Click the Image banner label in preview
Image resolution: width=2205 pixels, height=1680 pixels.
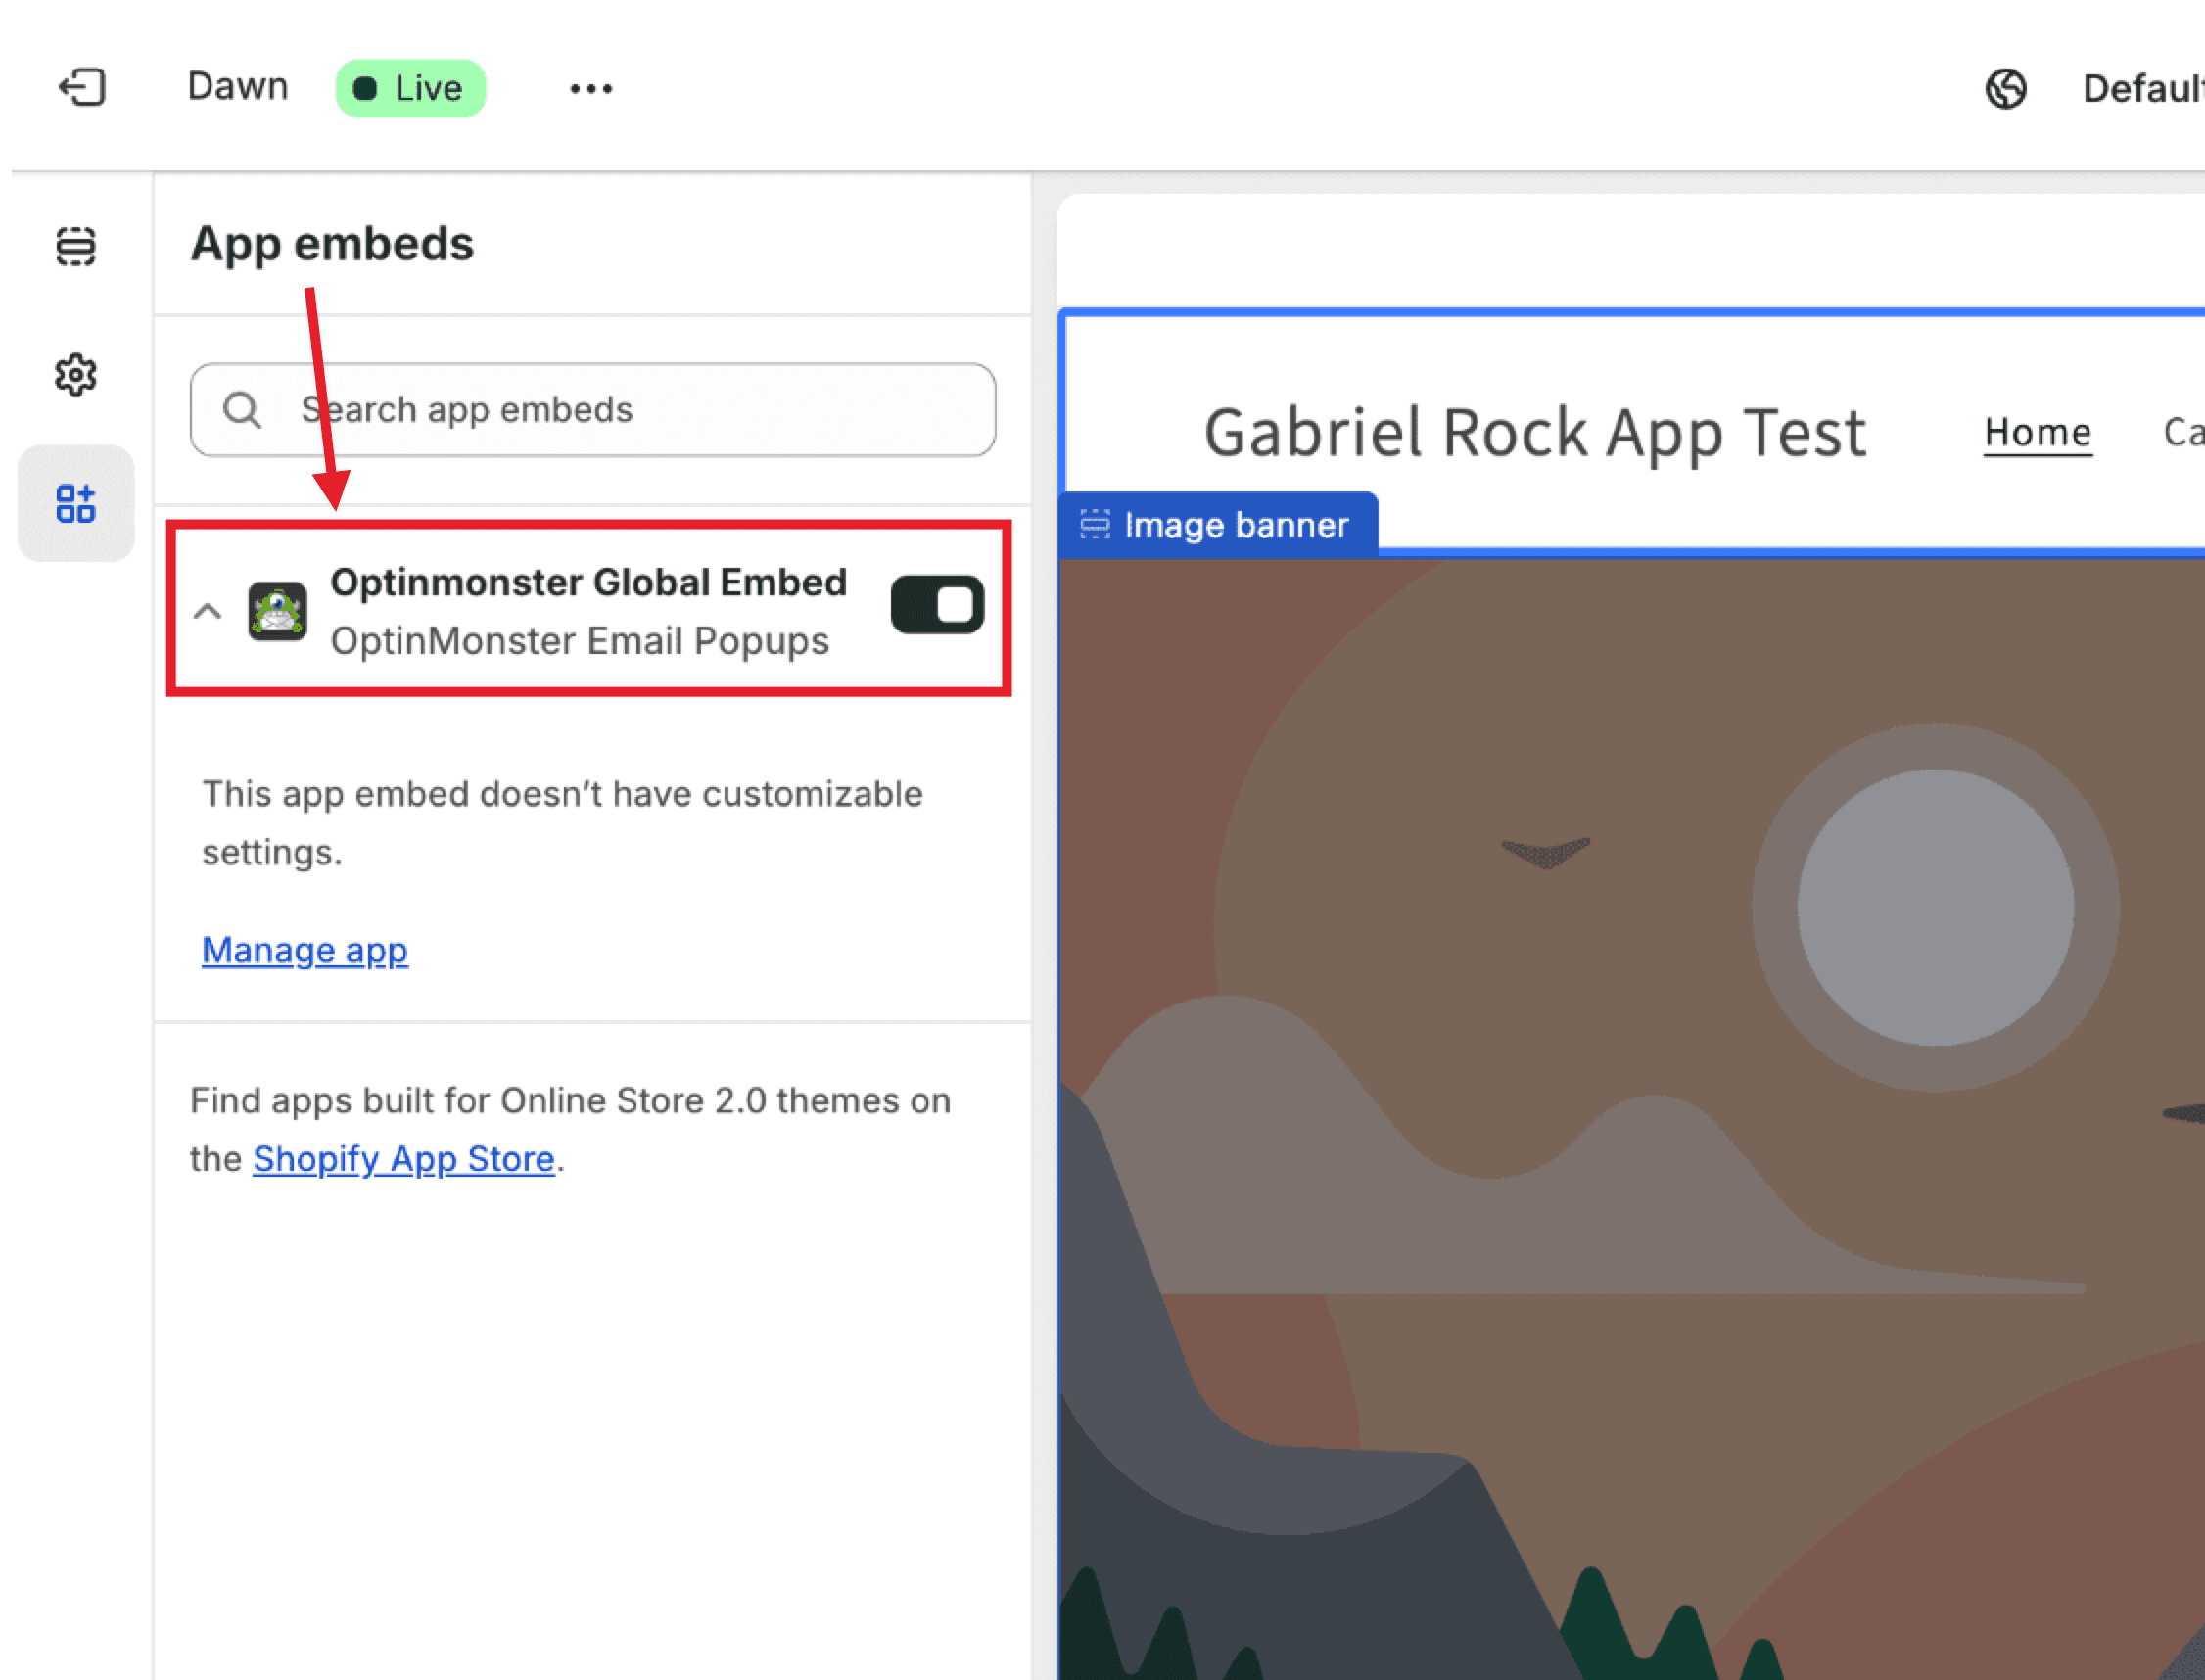point(1237,524)
